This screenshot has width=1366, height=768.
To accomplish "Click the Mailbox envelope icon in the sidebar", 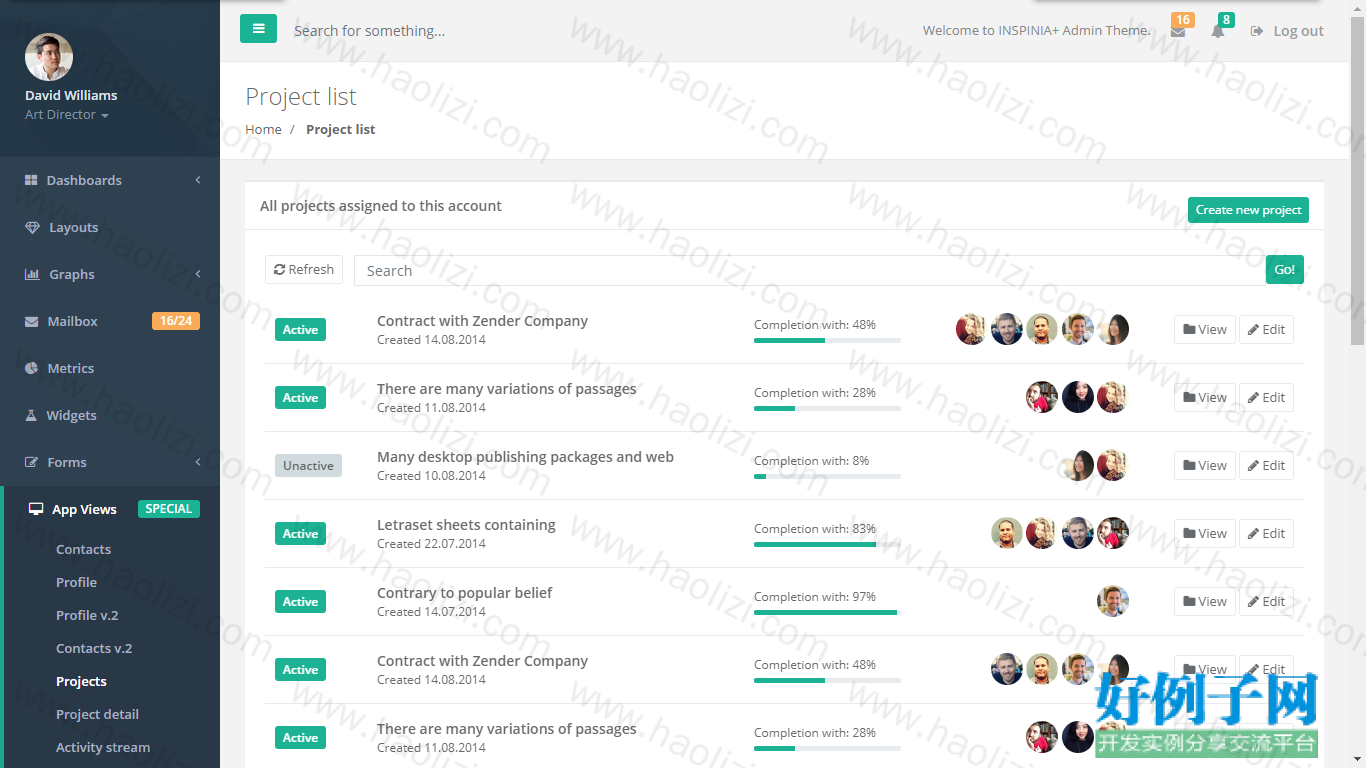I will pyautogui.click(x=31, y=321).
